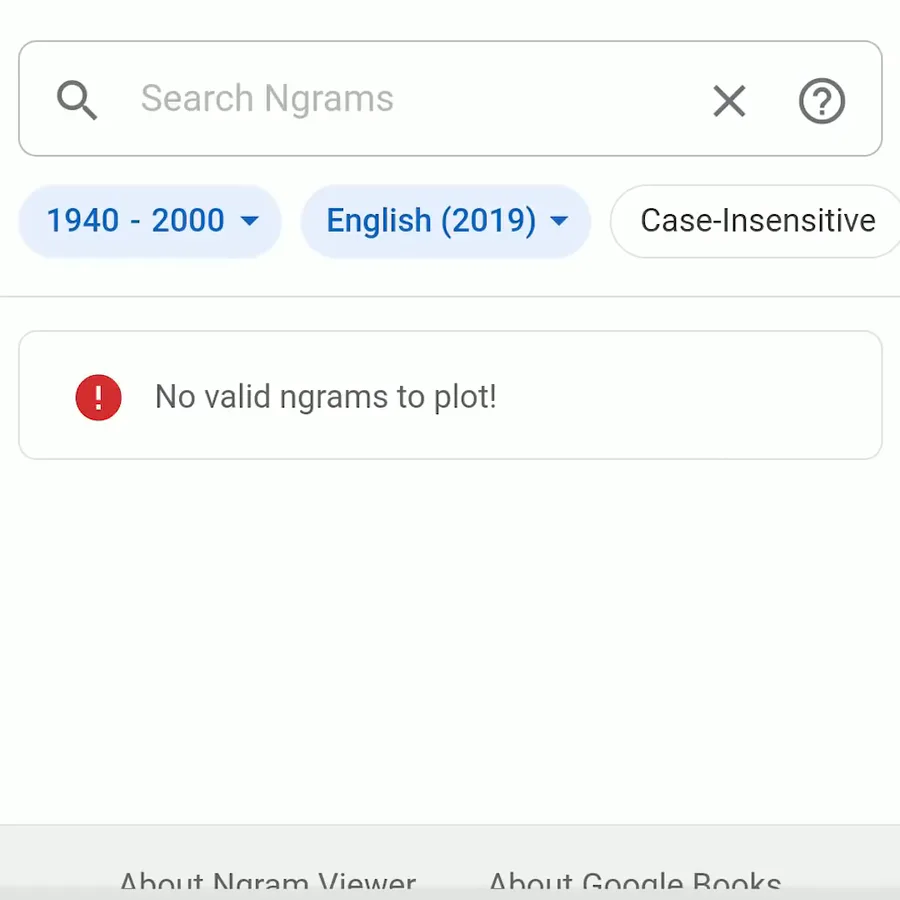900x900 pixels.
Task: Click the "English (2019)" label text
Action: point(431,221)
